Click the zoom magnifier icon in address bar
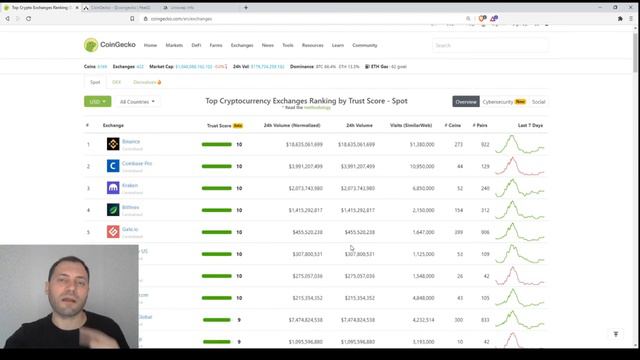Image resolution: width=640 pixels, height=360 pixels. [x=468, y=19]
